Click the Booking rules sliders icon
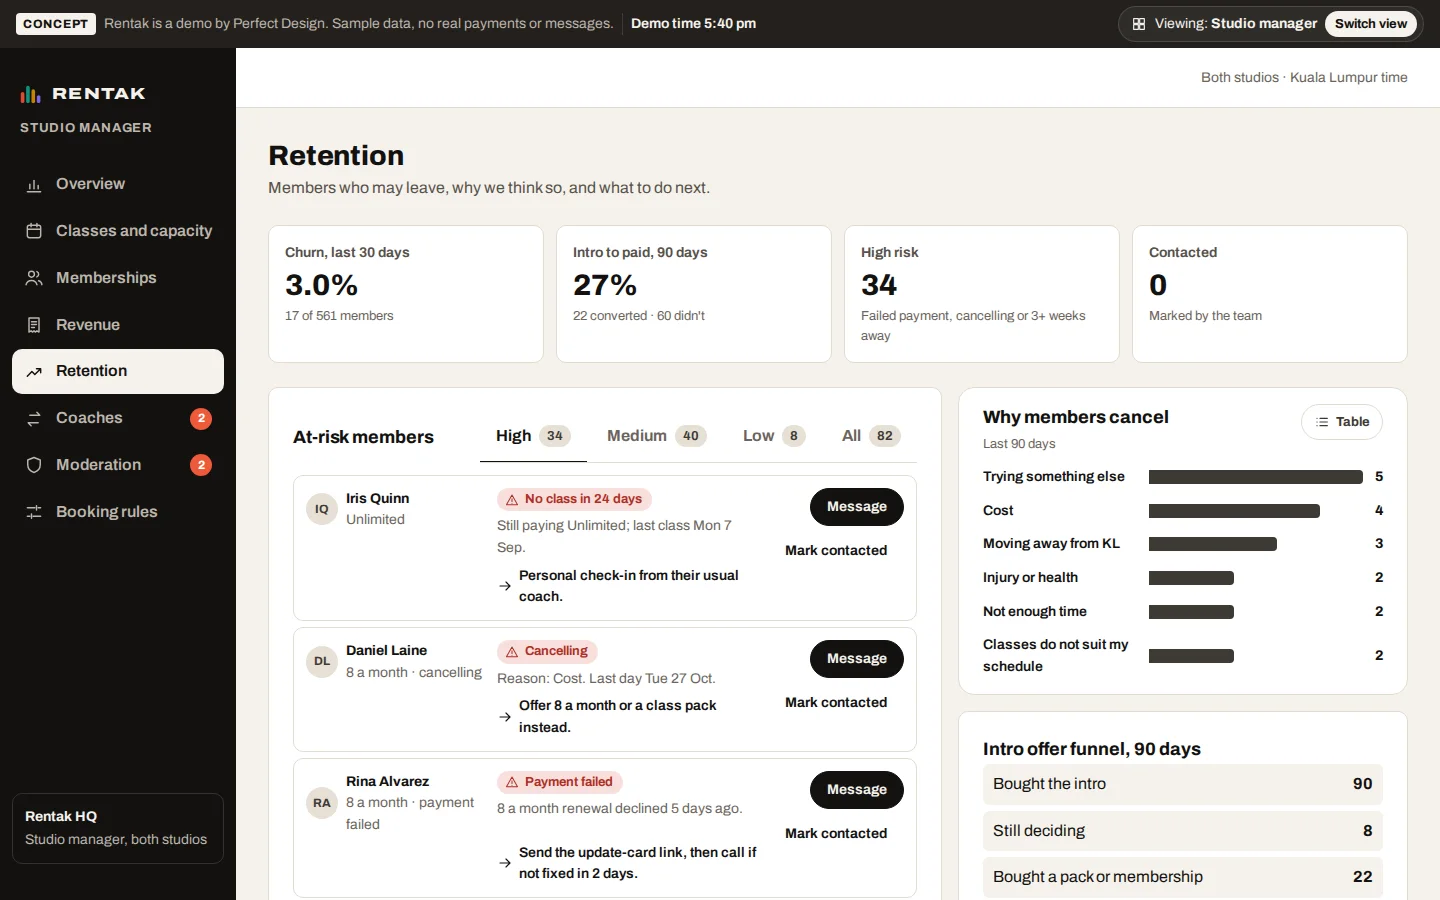1440x900 pixels. (34, 512)
